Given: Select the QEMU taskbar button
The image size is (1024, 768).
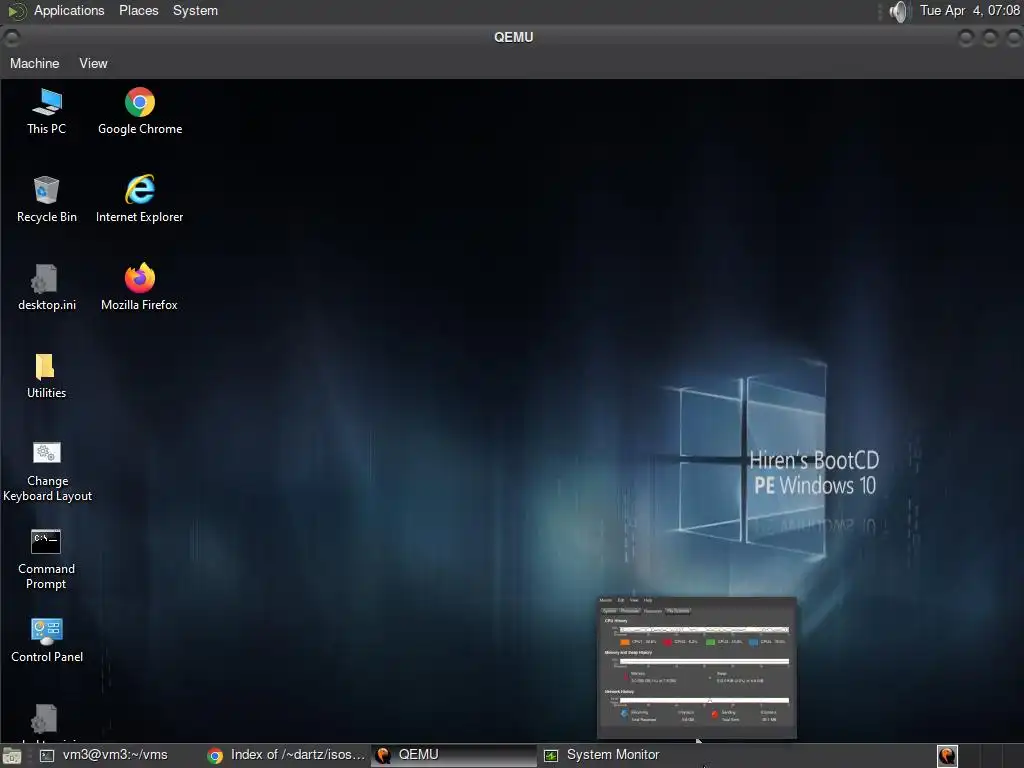Looking at the screenshot, I should point(453,755).
